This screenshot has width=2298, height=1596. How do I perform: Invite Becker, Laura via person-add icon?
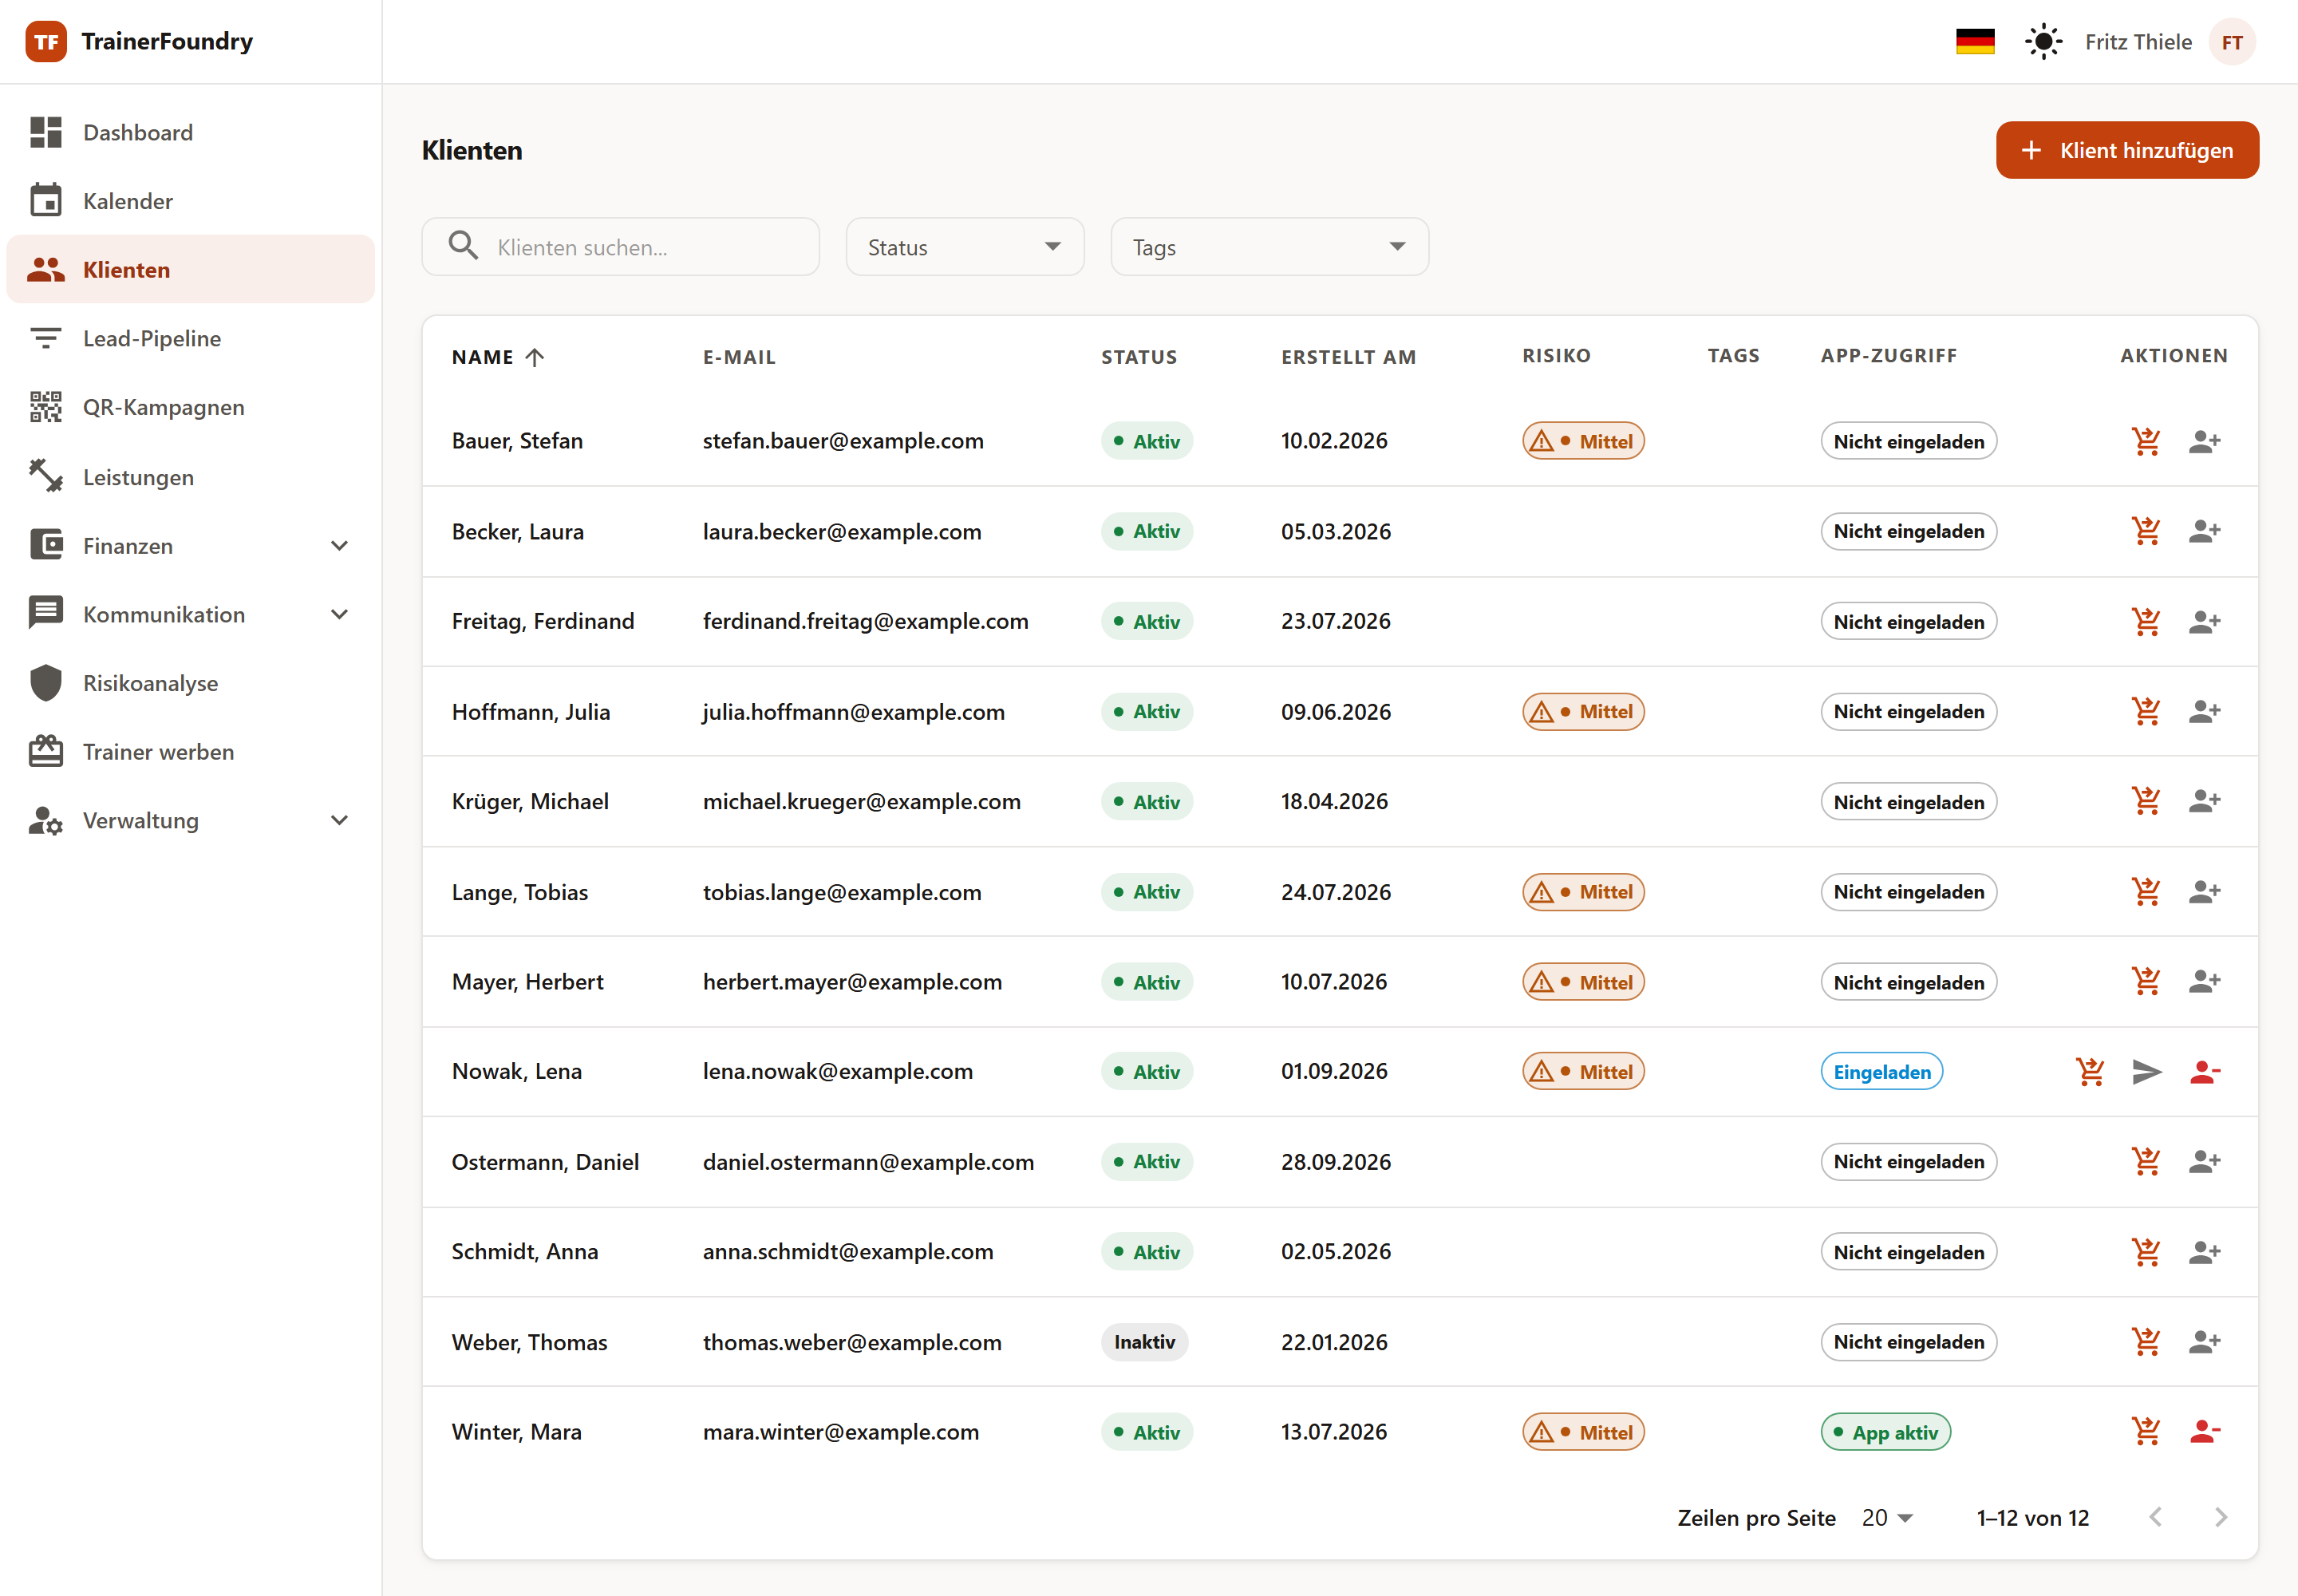(2203, 531)
